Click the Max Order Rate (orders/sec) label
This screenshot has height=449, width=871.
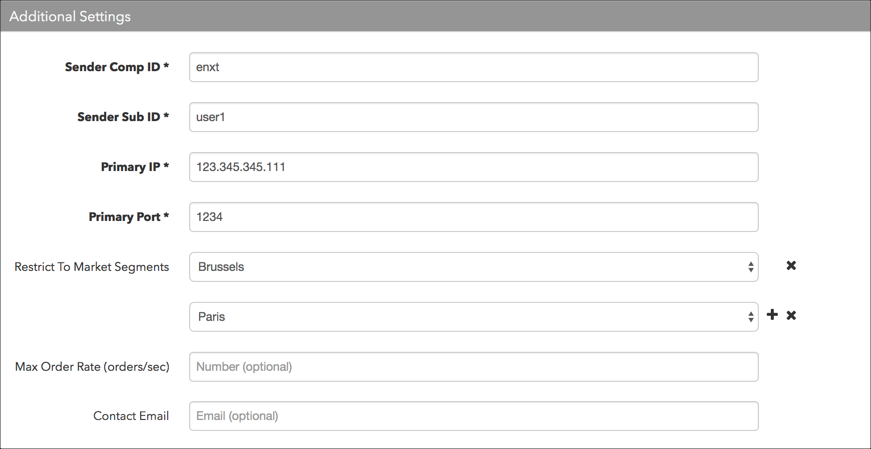[x=92, y=367]
